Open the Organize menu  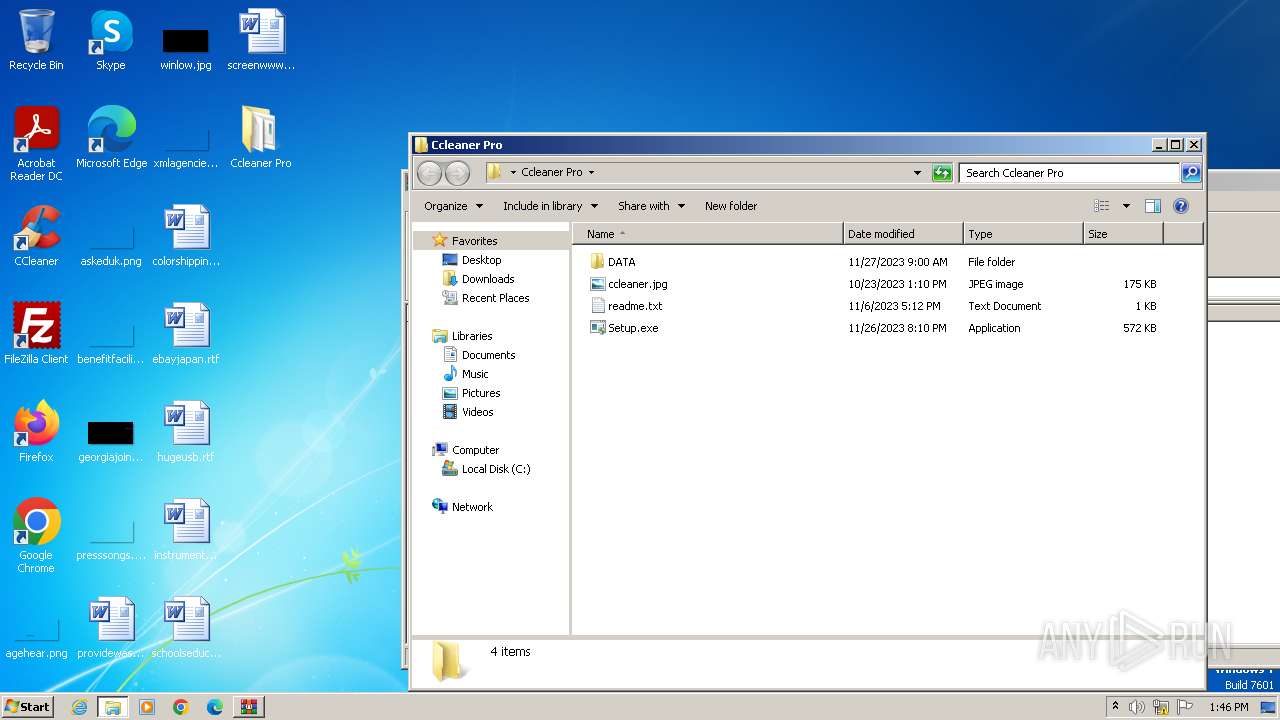click(453, 206)
